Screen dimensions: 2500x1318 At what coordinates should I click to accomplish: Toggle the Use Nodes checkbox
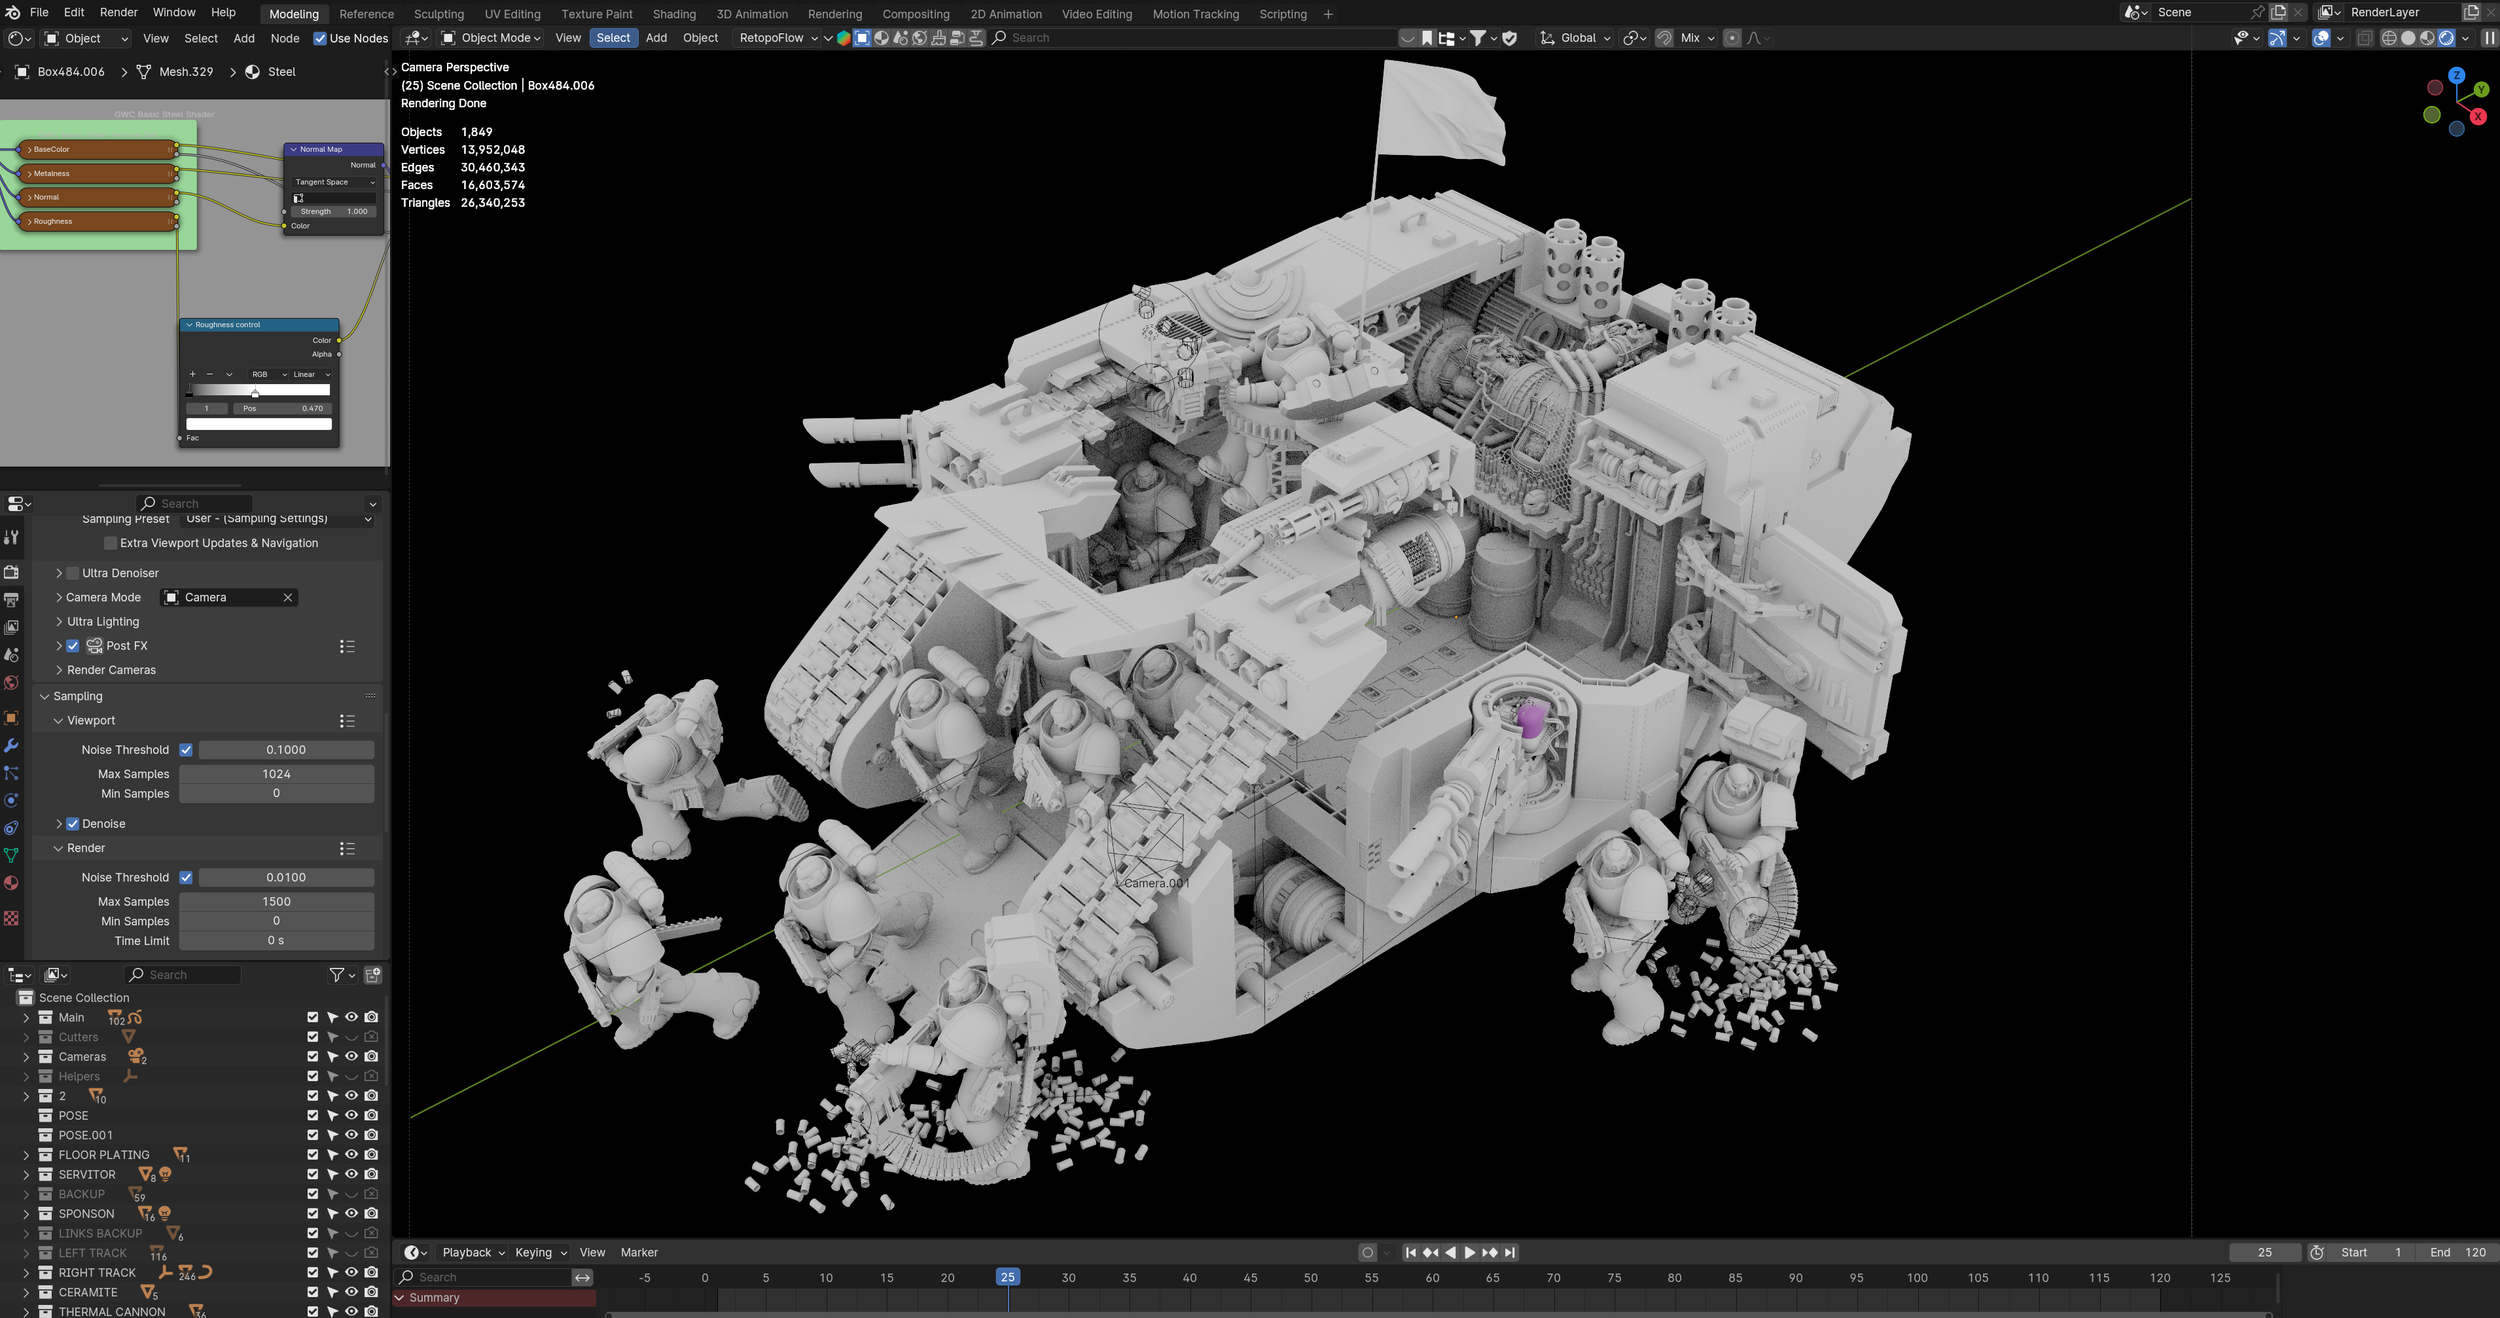(x=320, y=39)
